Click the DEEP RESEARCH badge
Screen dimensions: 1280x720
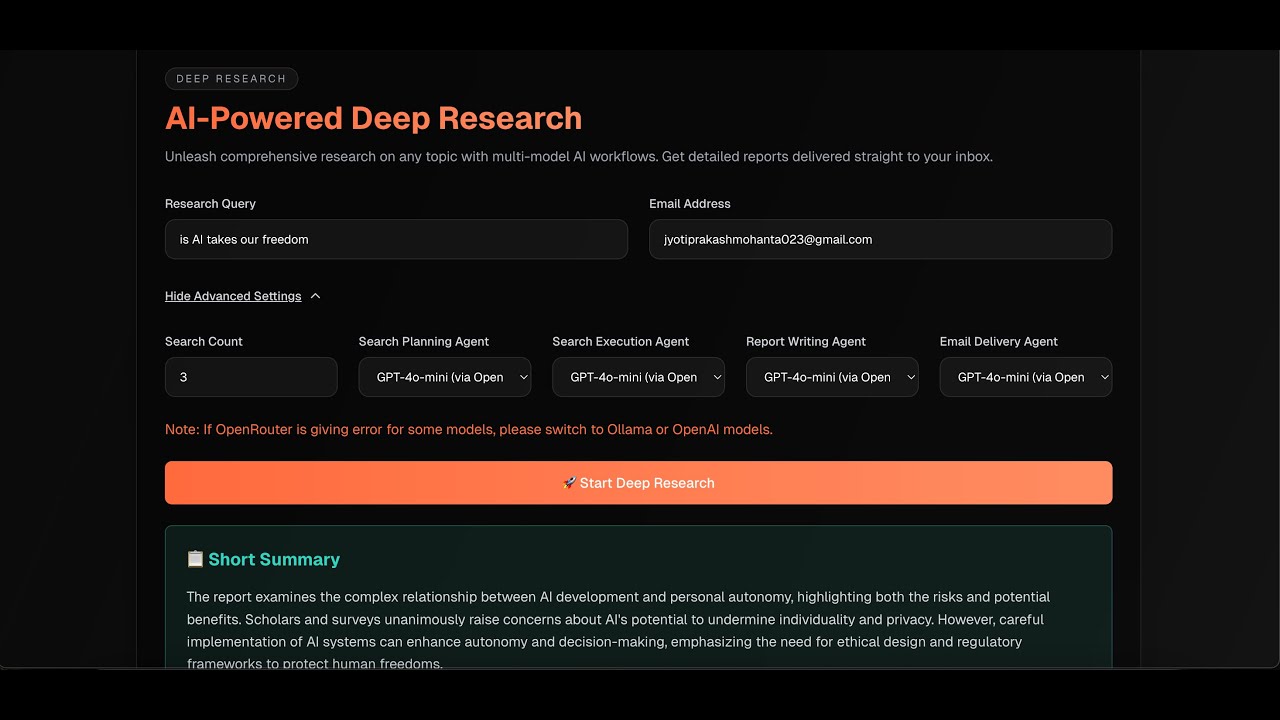coord(231,79)
